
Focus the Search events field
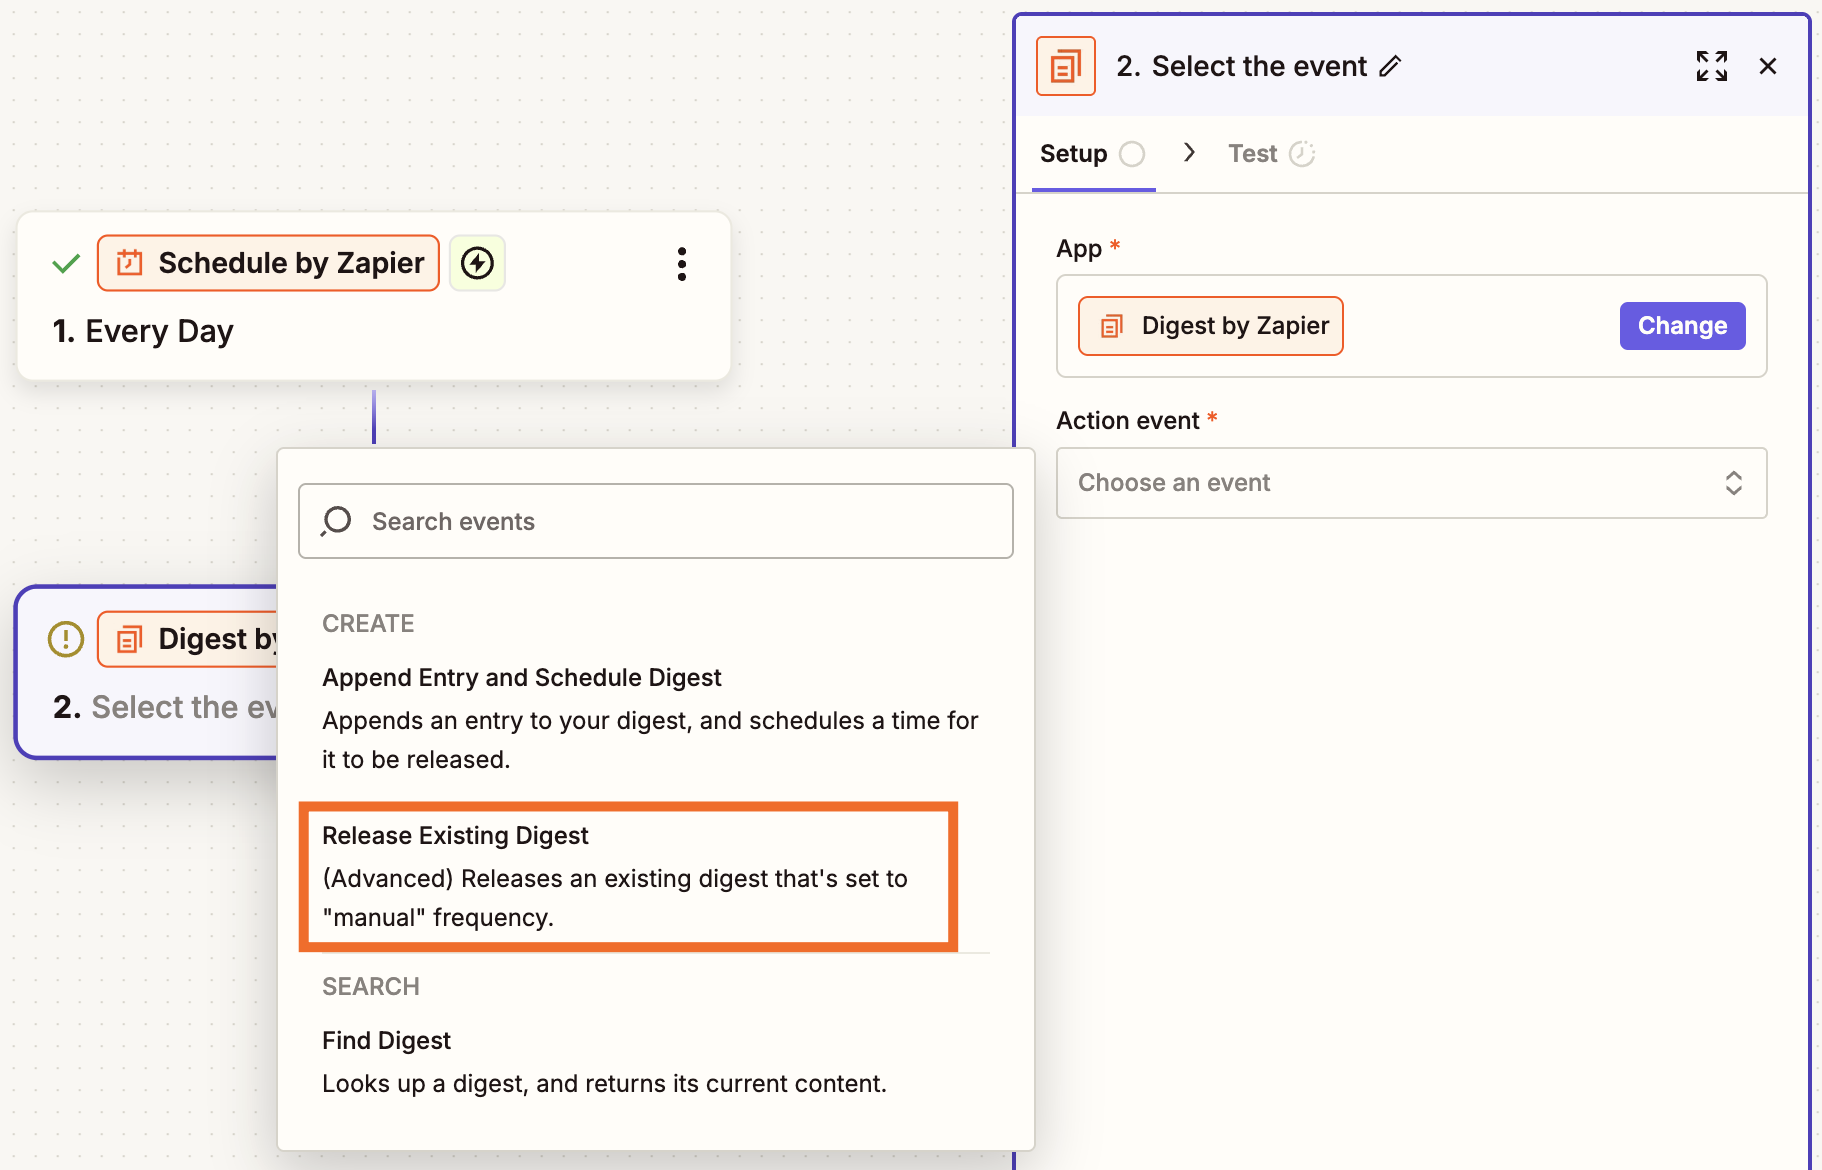656,521
